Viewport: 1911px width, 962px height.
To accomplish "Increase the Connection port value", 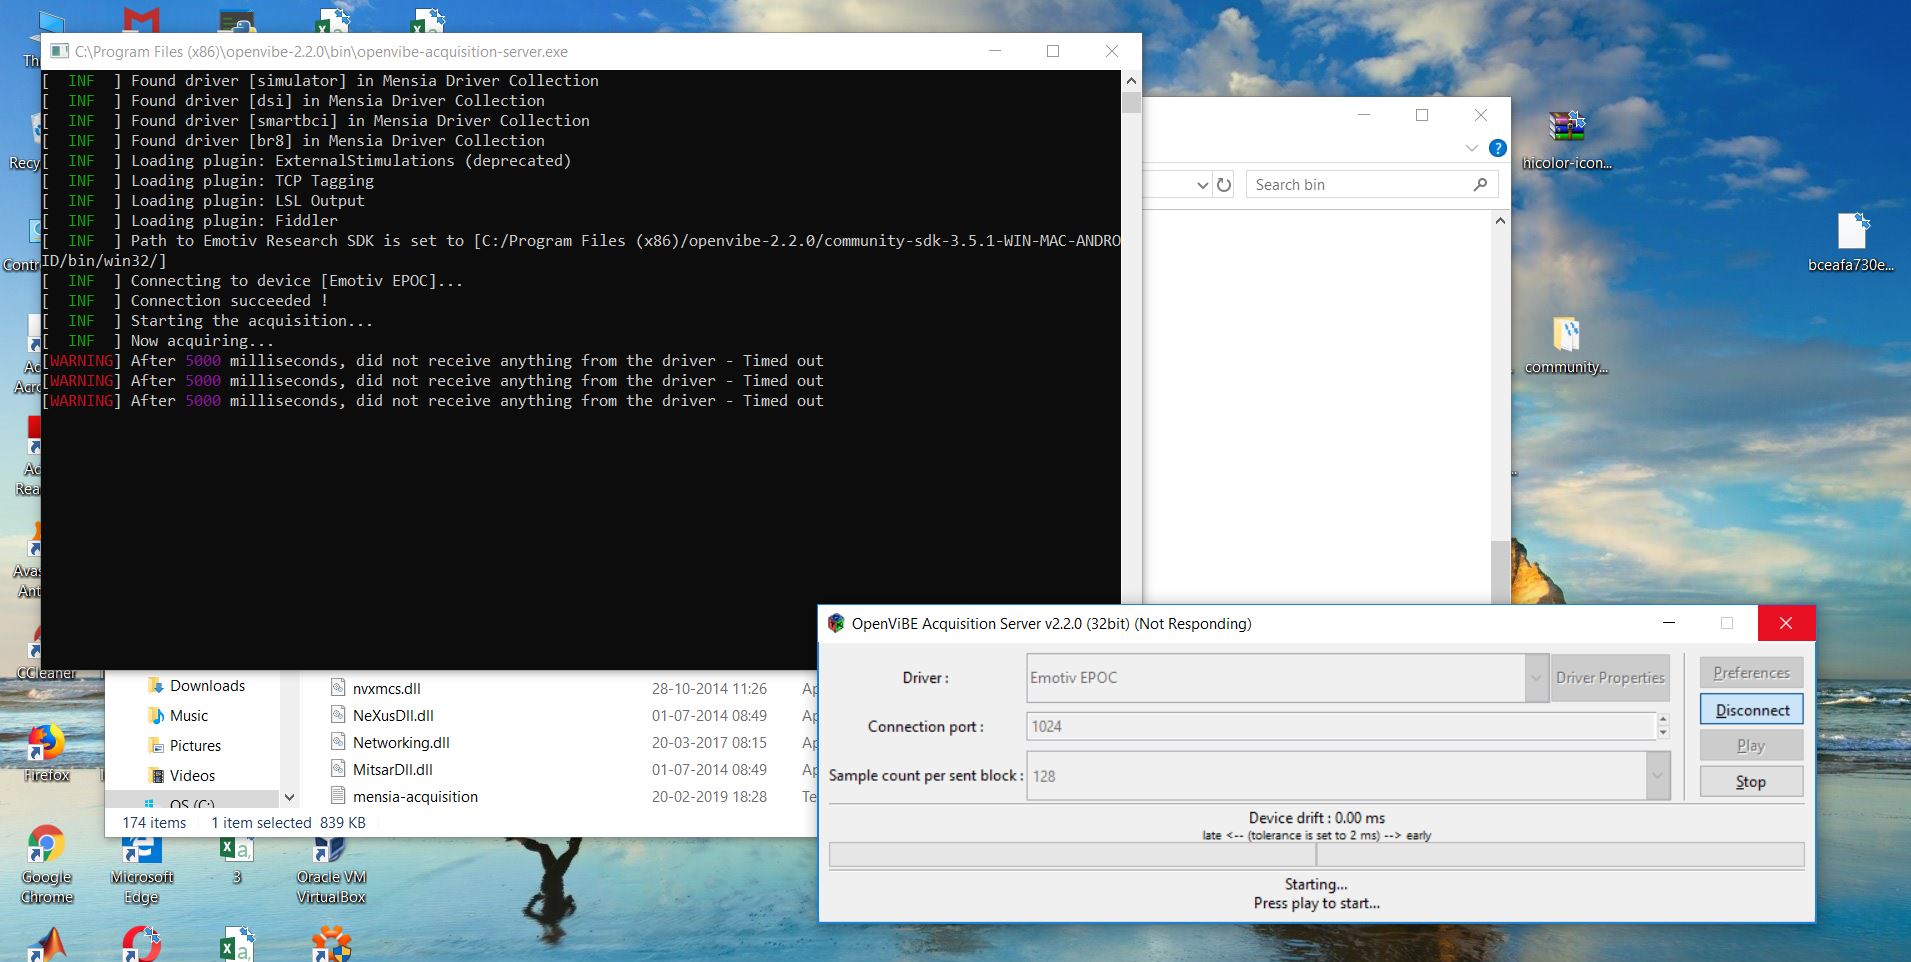I will coord(1663,720).
